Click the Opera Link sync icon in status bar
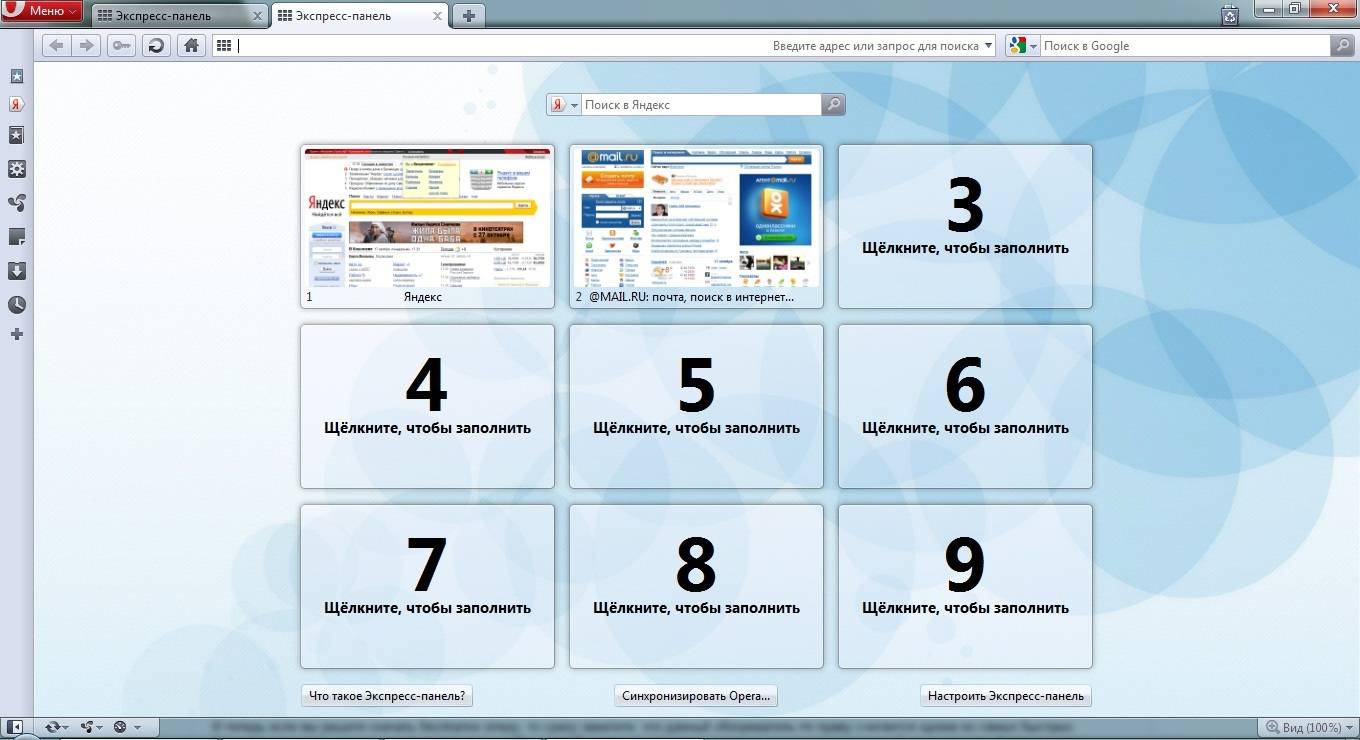Image resolution: width=1360 pixels, height=740 pixels. 51,727
